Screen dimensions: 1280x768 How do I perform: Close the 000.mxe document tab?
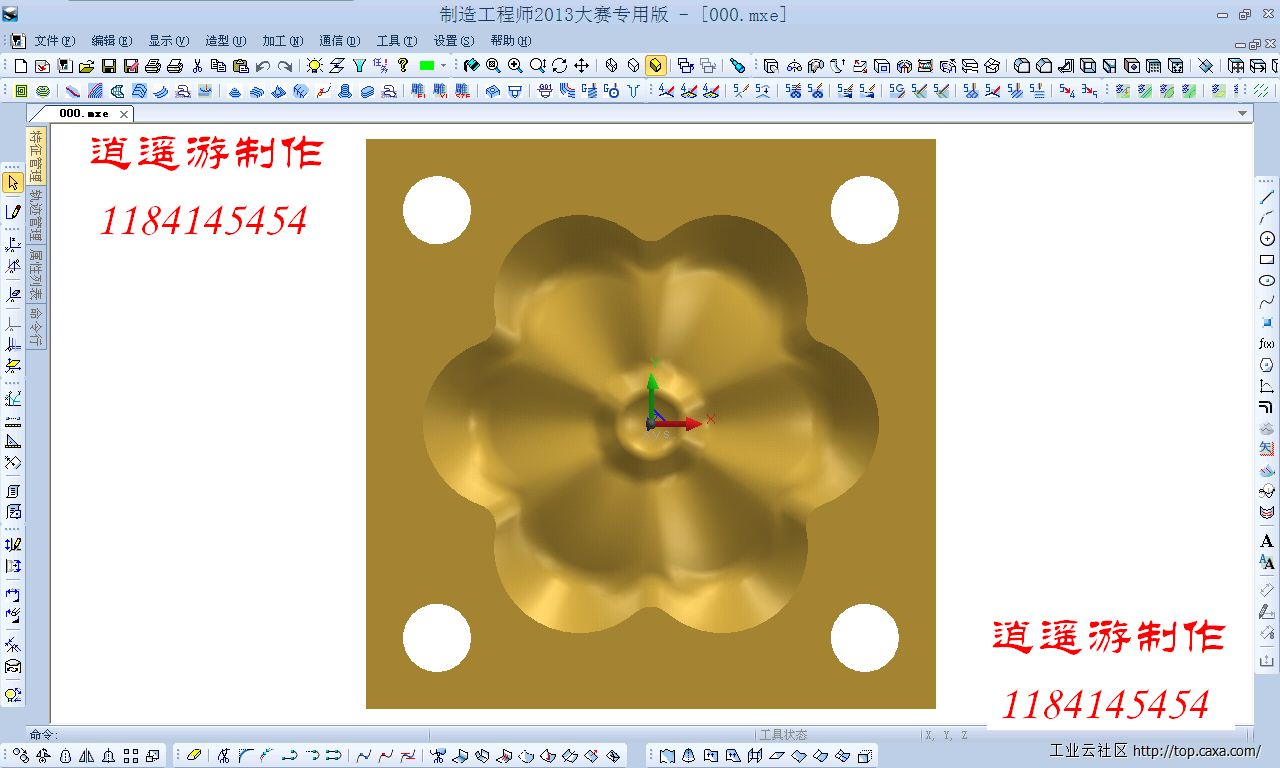(x=124, y=114)
